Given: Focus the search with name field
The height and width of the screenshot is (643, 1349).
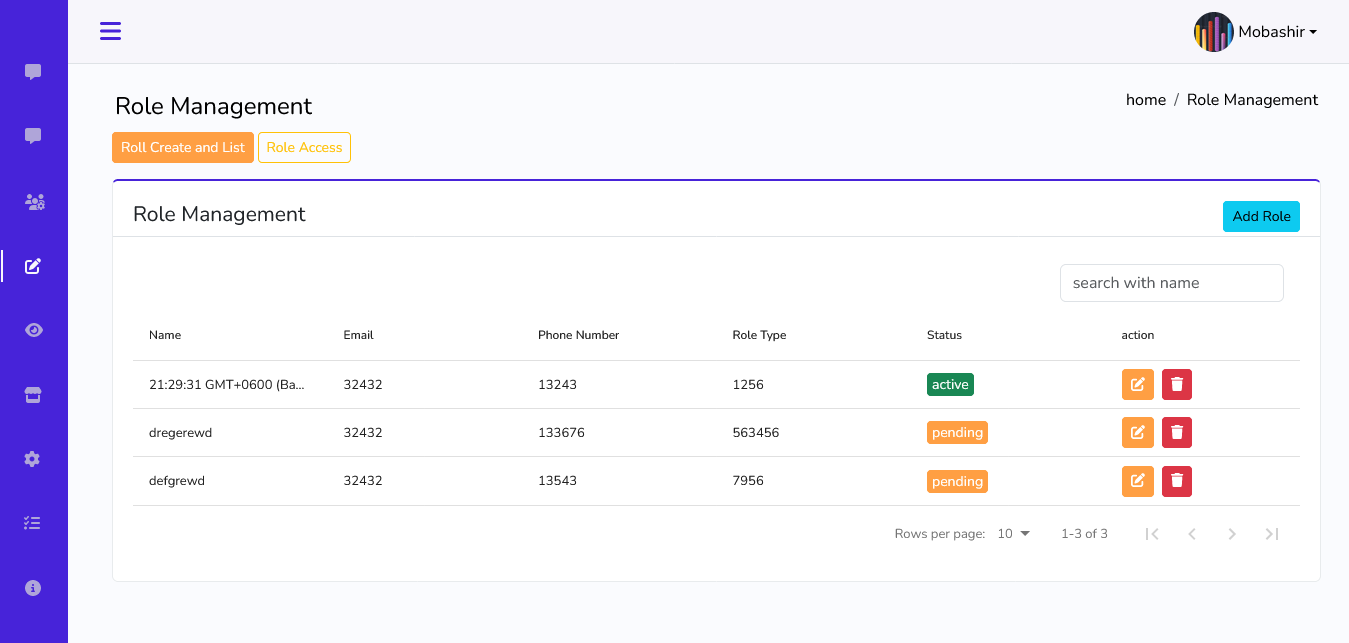Looking at the screenshot, I should coord(1171,283).
